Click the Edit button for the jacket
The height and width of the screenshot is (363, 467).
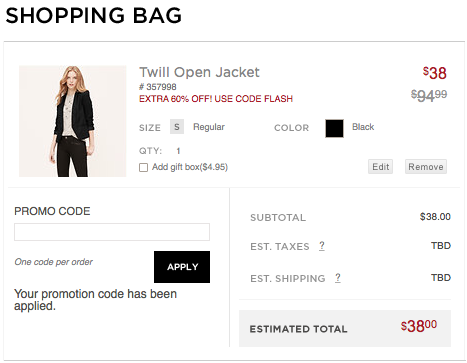(380, 167)
